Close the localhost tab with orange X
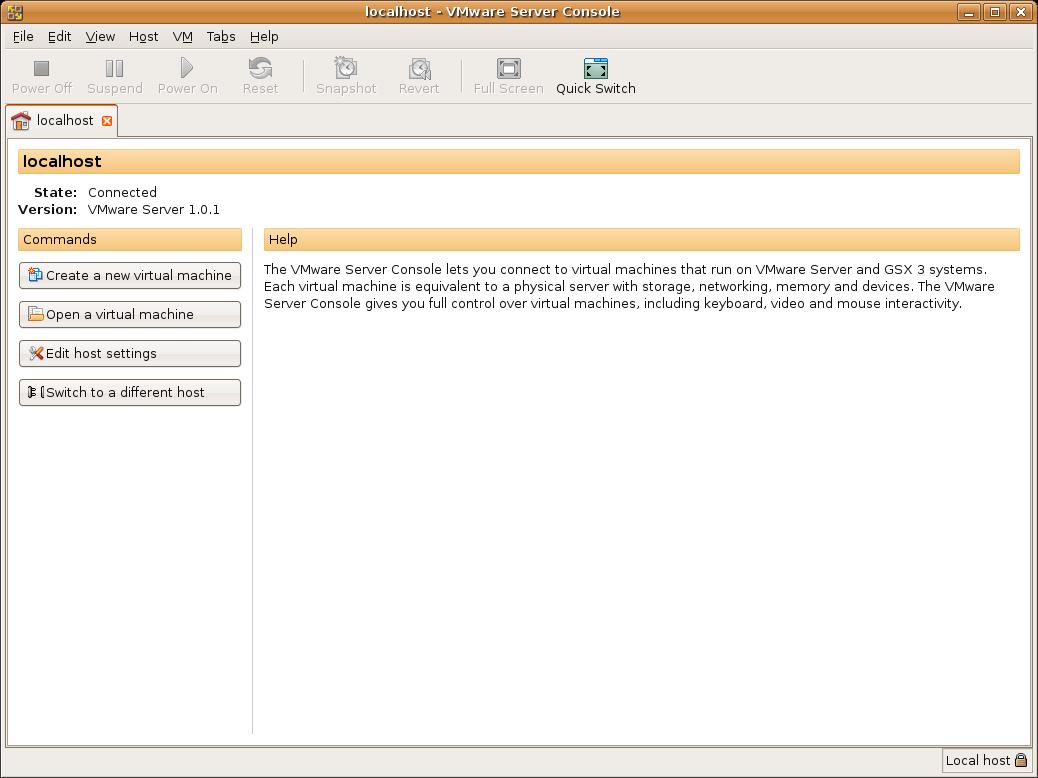1038x778 pixels. coord(107,121)
